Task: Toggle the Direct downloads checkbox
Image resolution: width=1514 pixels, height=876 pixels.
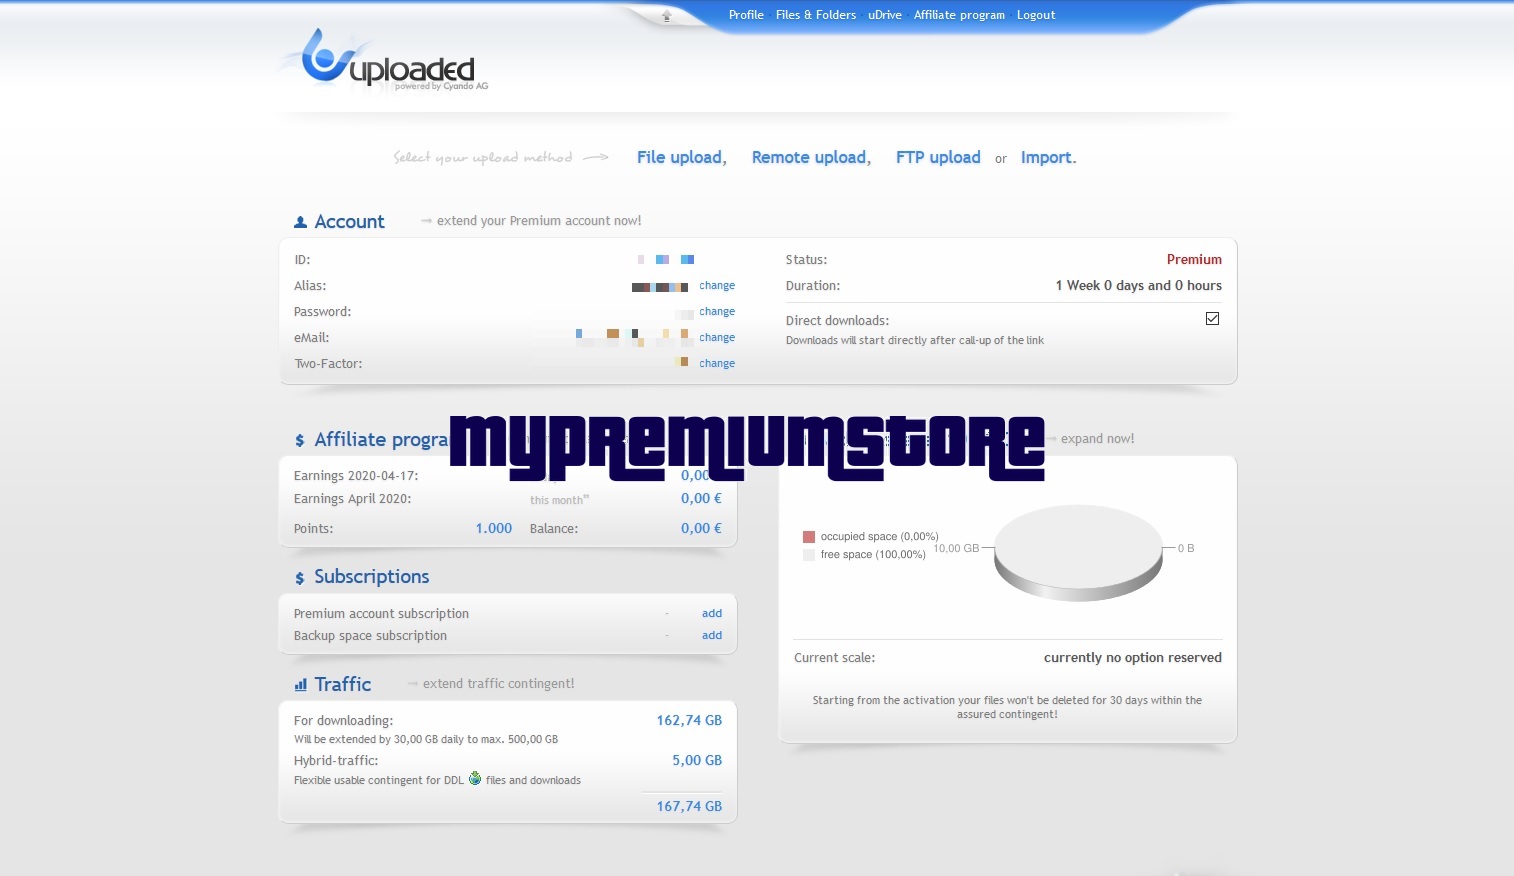Action: tap(1212, 319)
